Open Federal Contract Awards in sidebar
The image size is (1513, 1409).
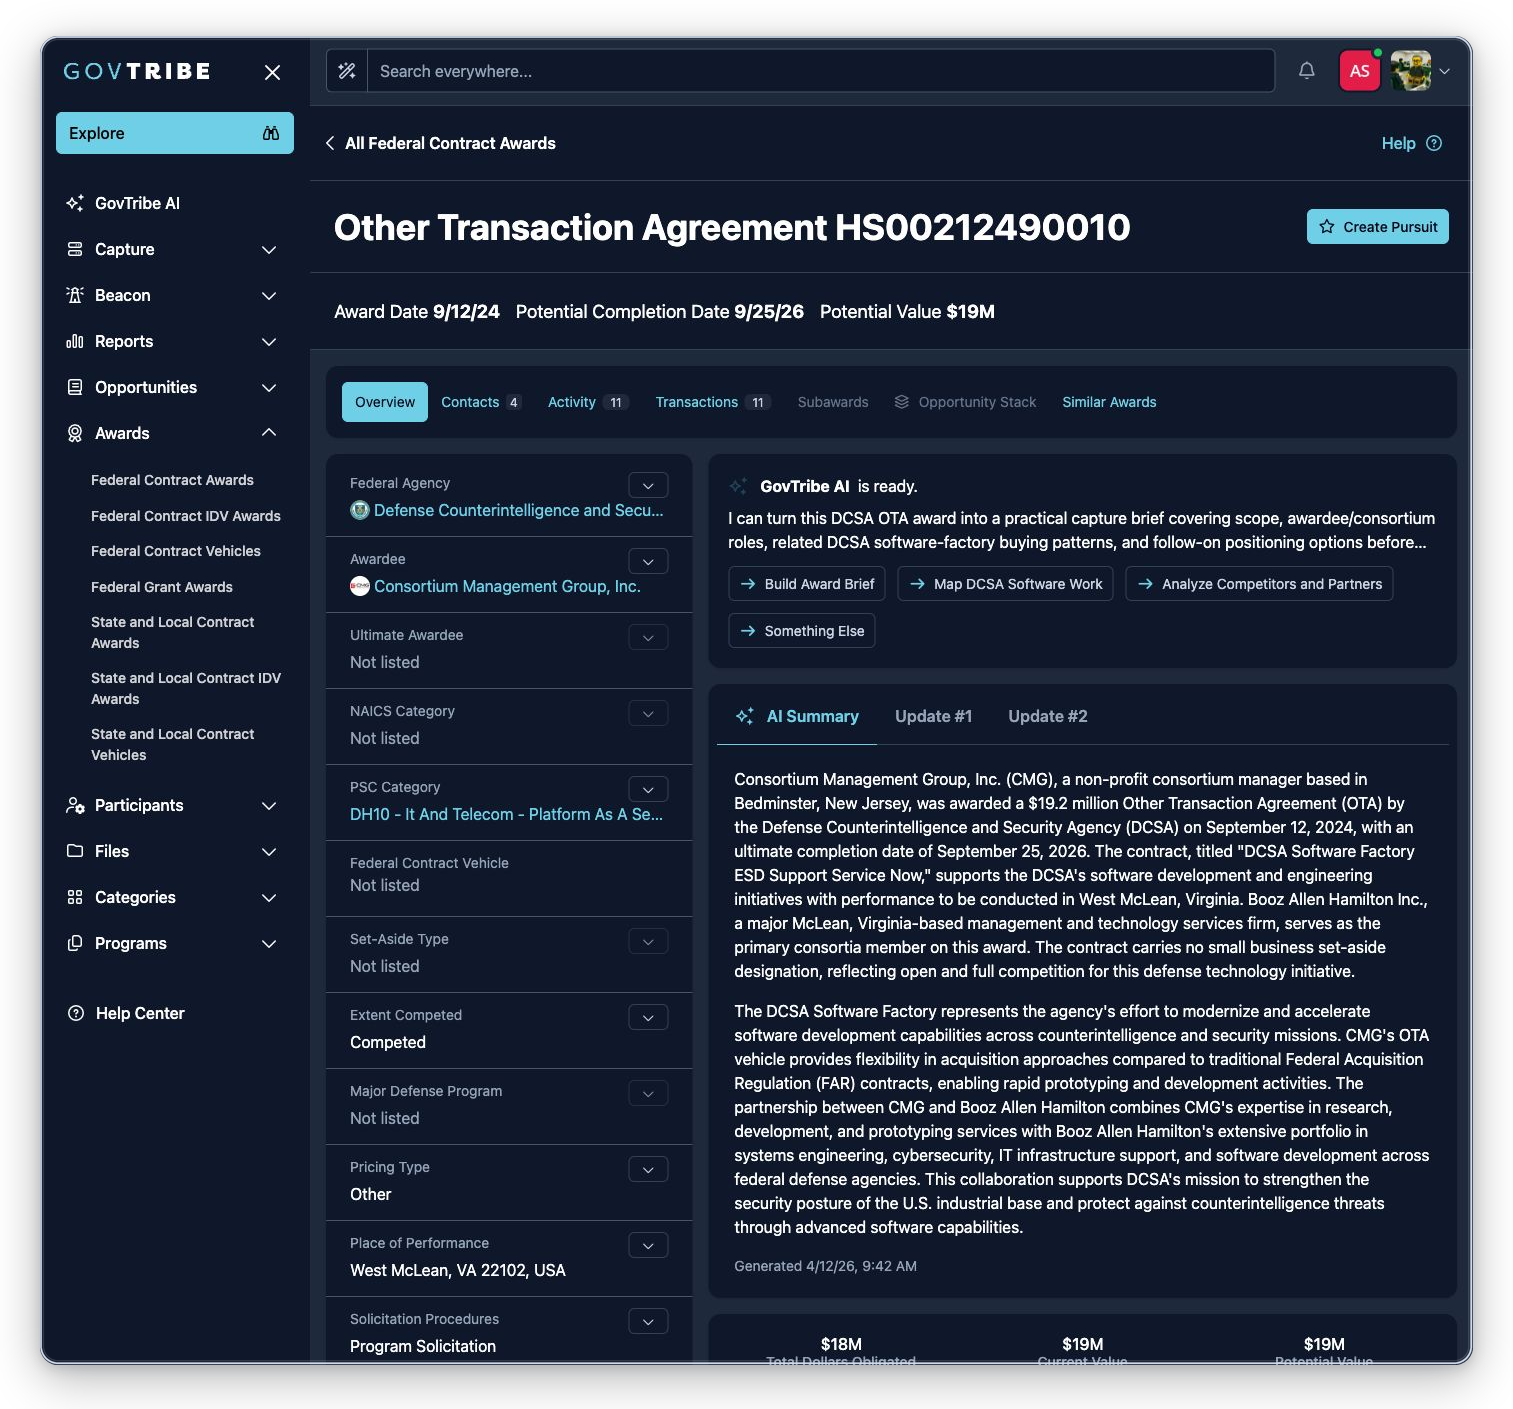[172, 480]
